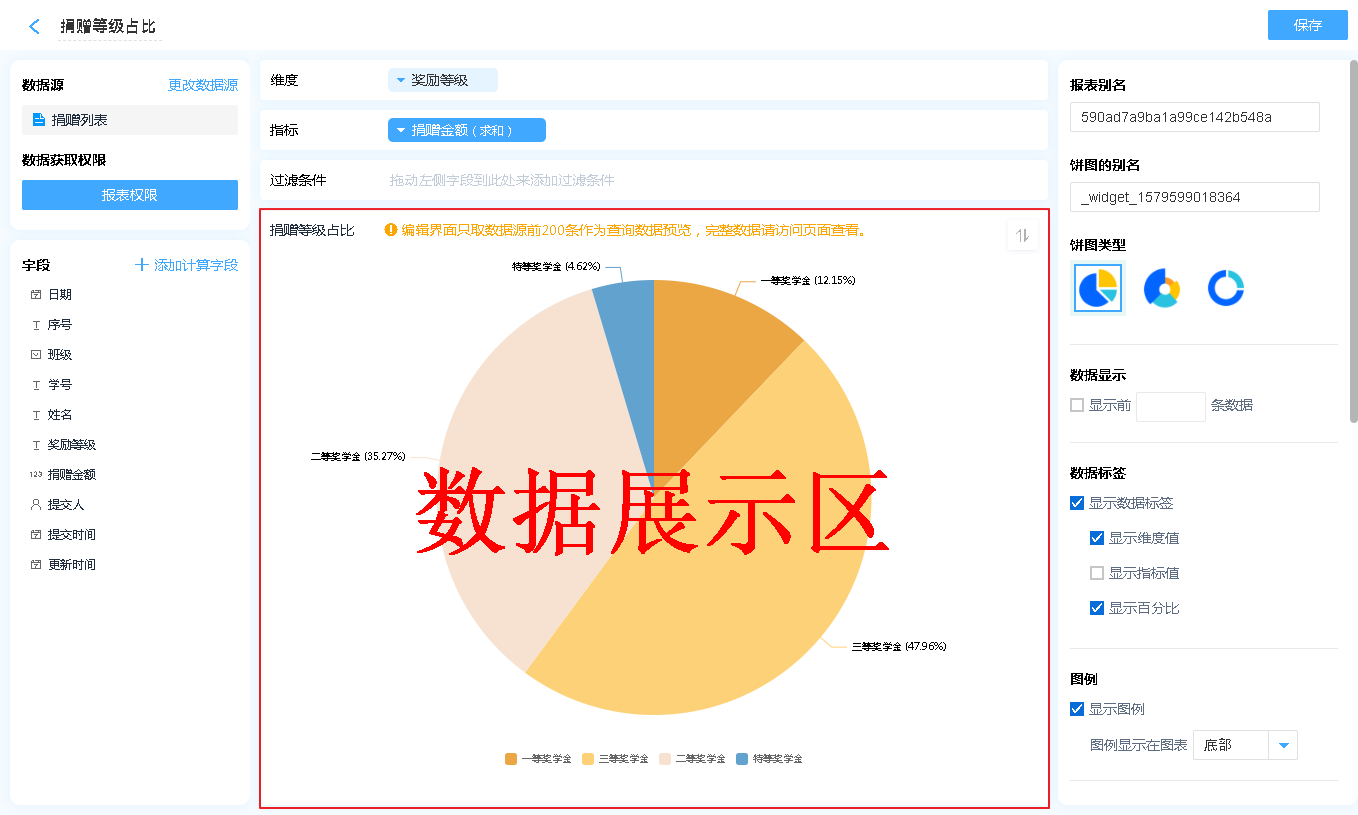This screenshot has height=815, width=1358.
Task: Select the rose pie chart type icon
Action: 1161,289
